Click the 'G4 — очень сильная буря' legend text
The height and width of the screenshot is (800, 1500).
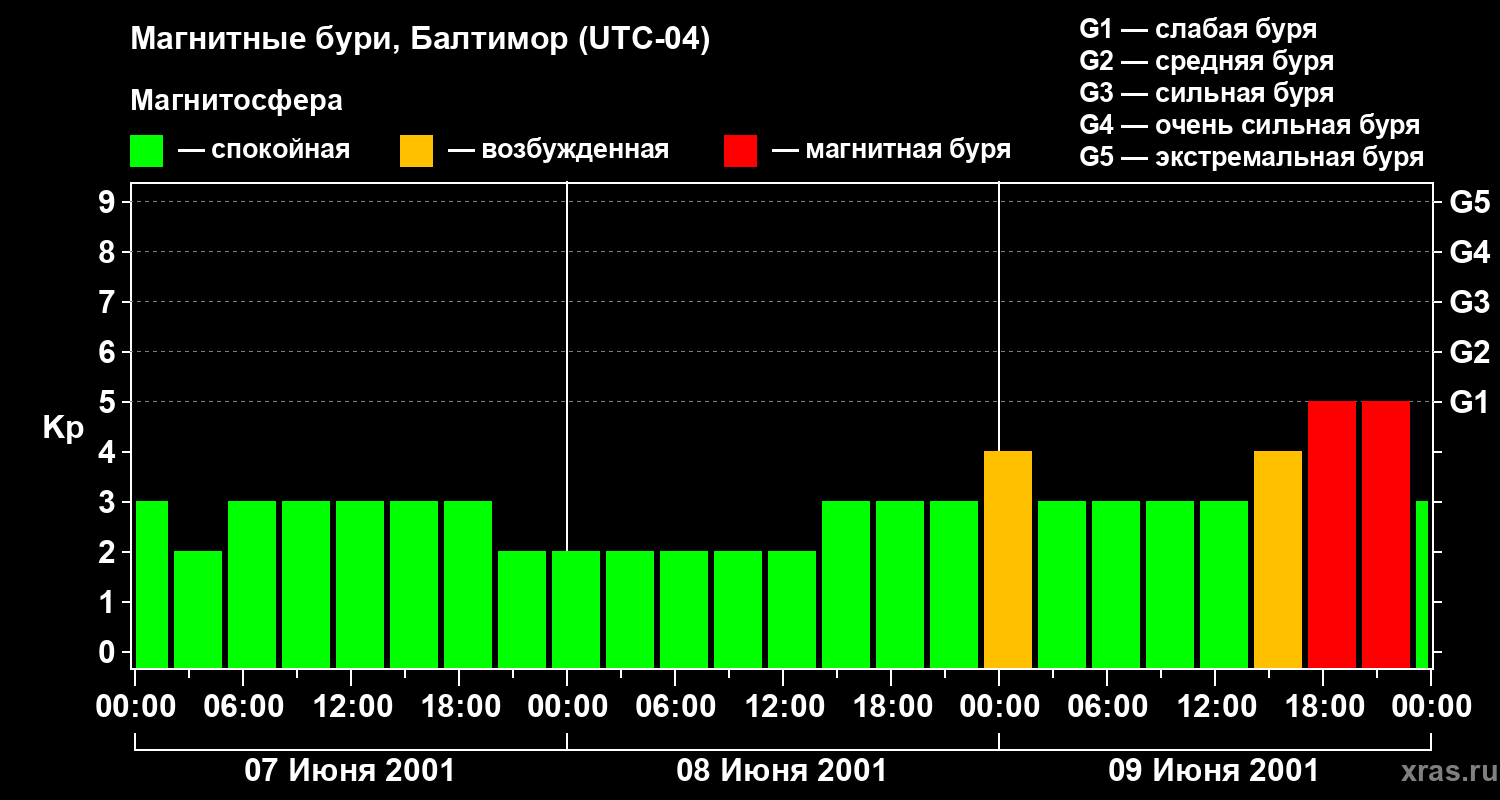coord(1249,125)
